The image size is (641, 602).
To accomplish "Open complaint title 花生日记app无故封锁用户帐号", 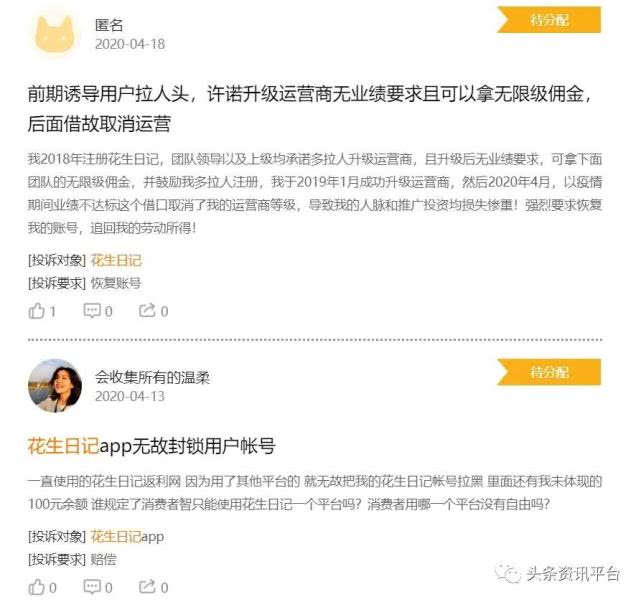I will (x=151, y=446).
